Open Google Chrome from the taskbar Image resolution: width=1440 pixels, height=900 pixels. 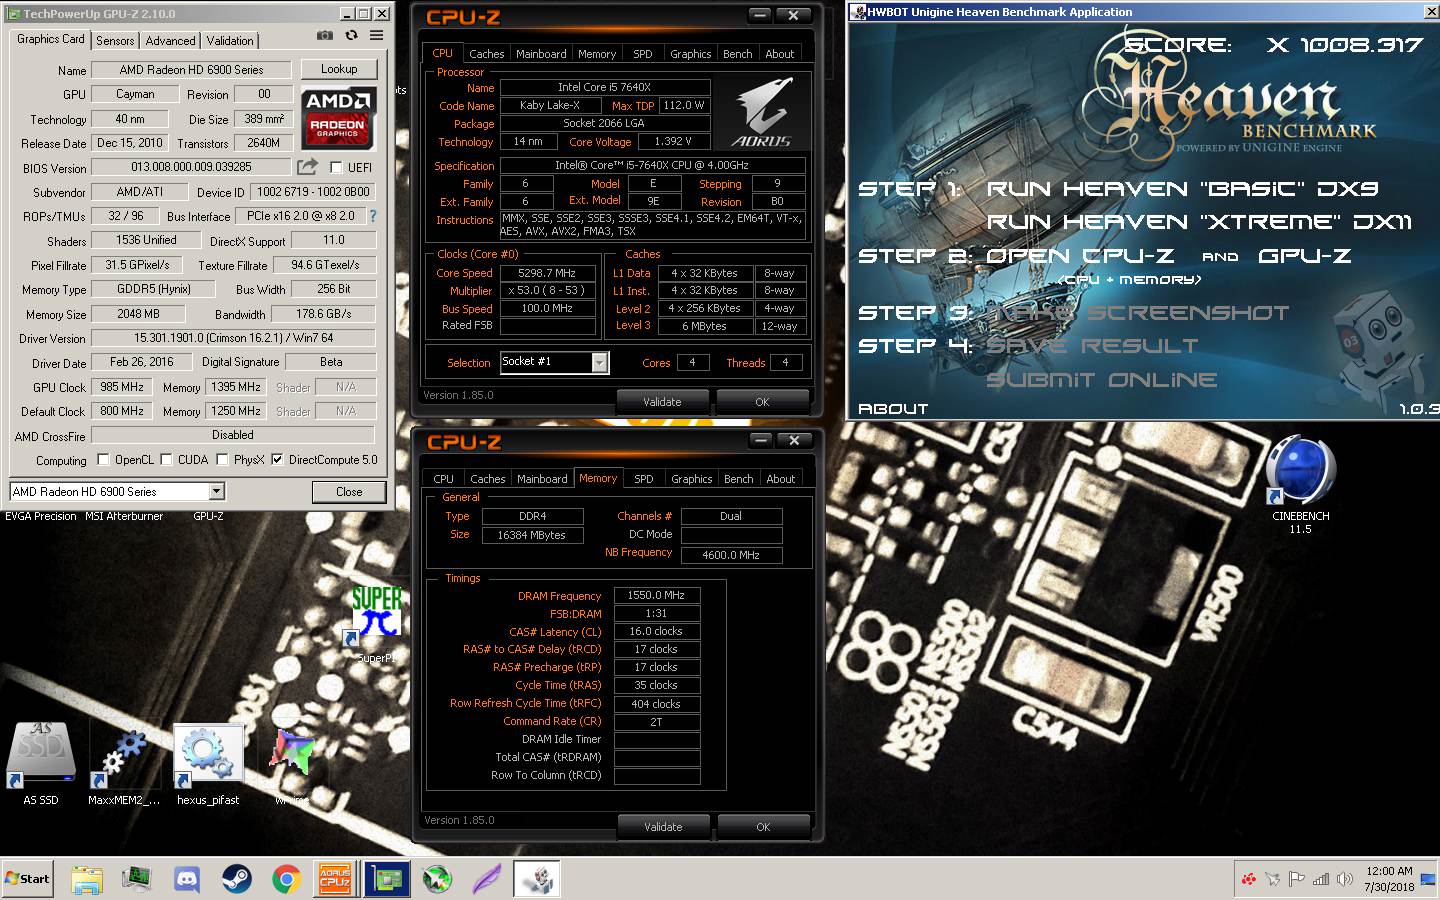point(287,879)
